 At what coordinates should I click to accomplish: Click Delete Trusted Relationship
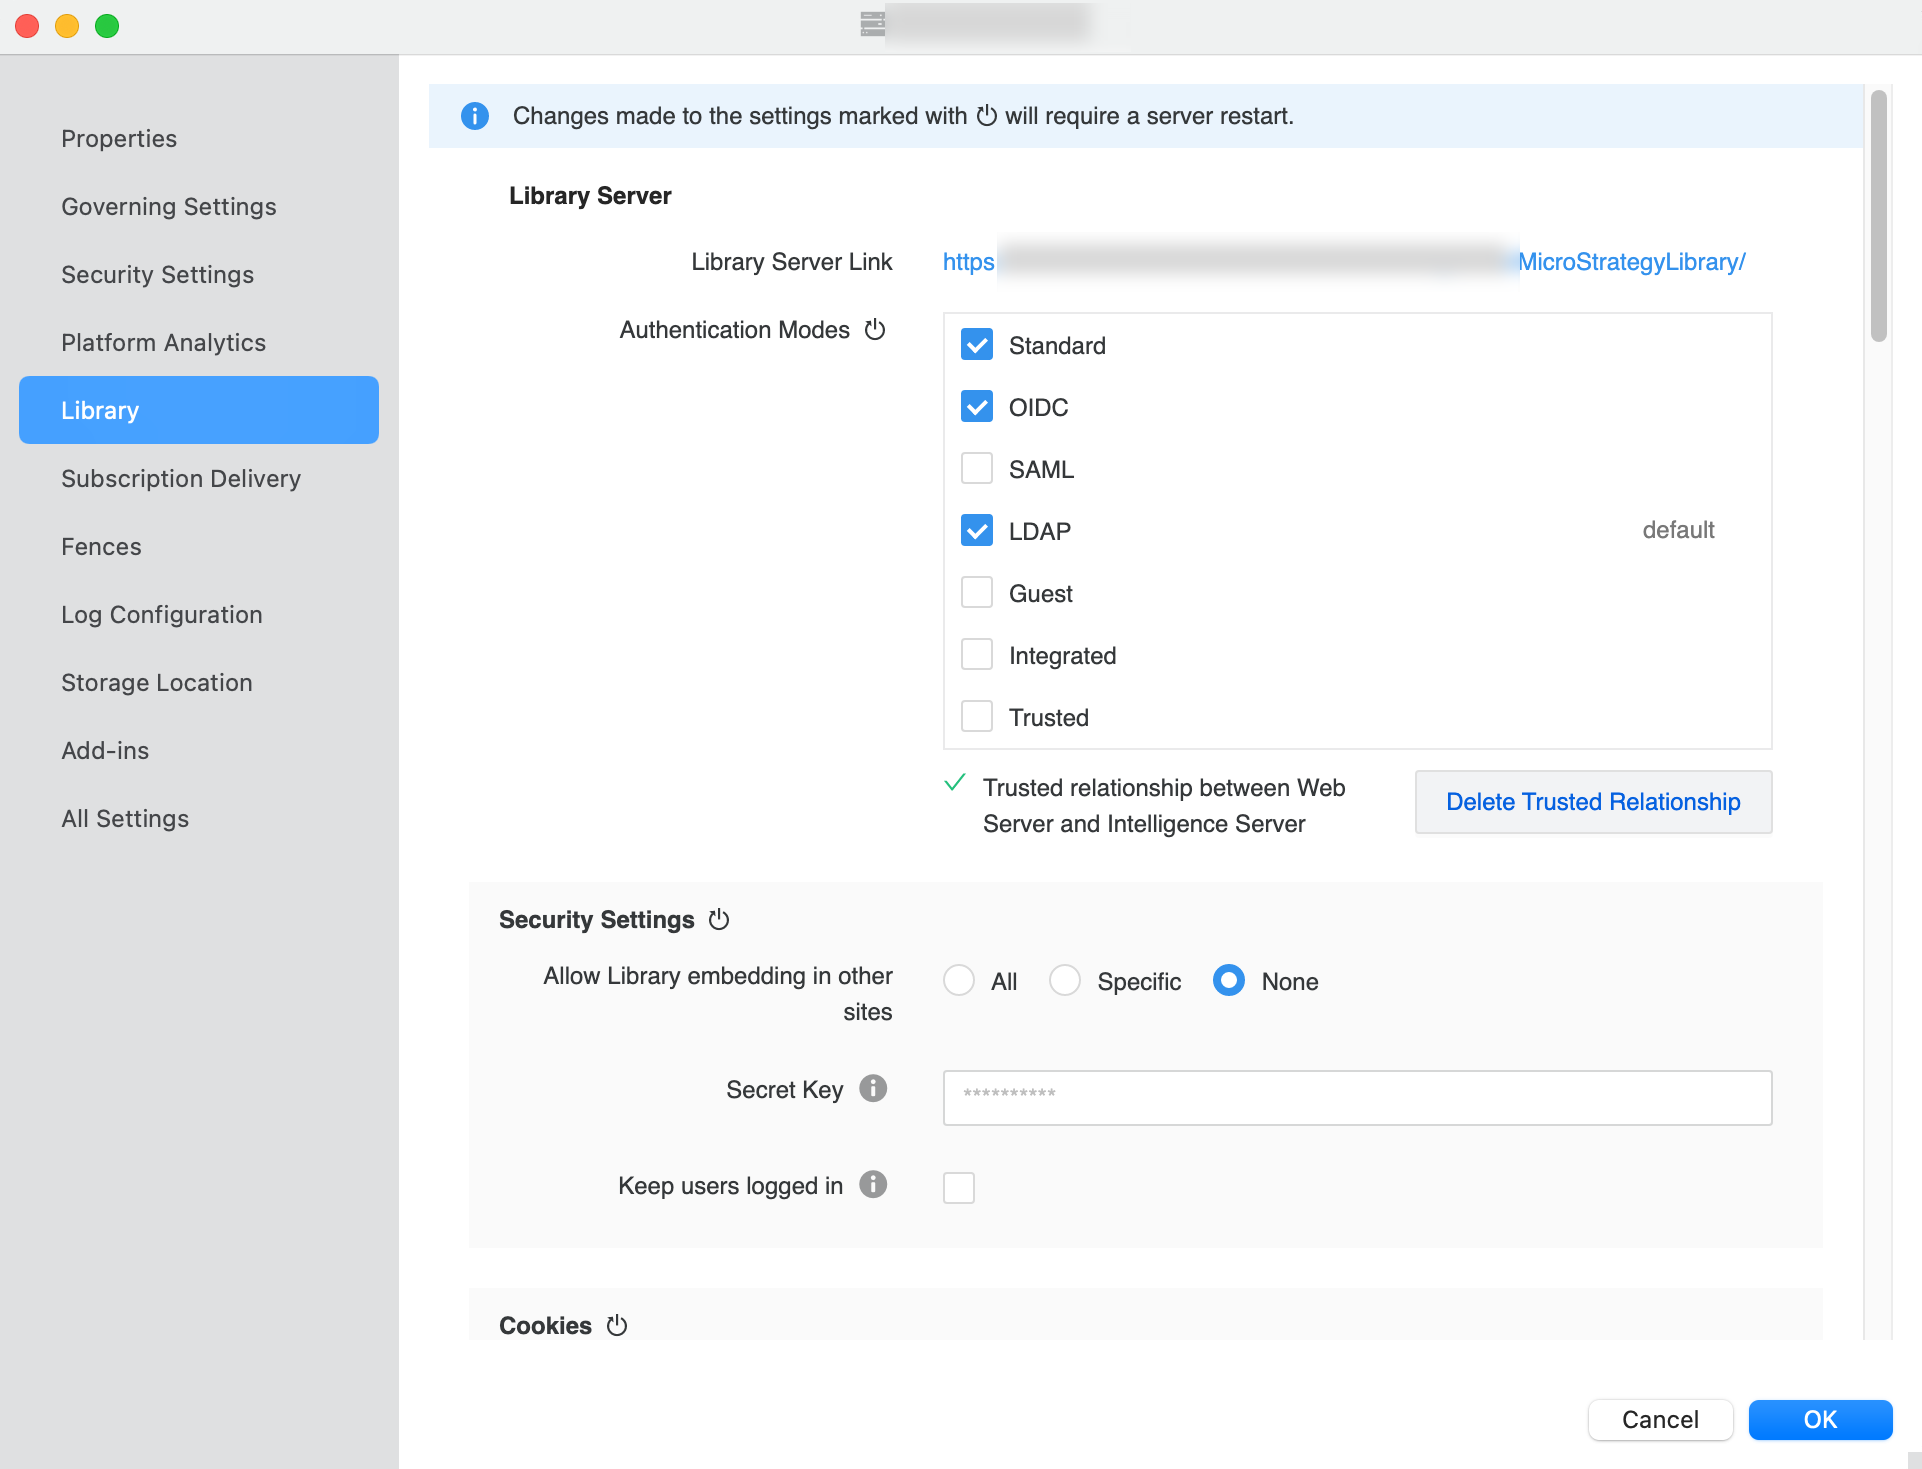1592,801
